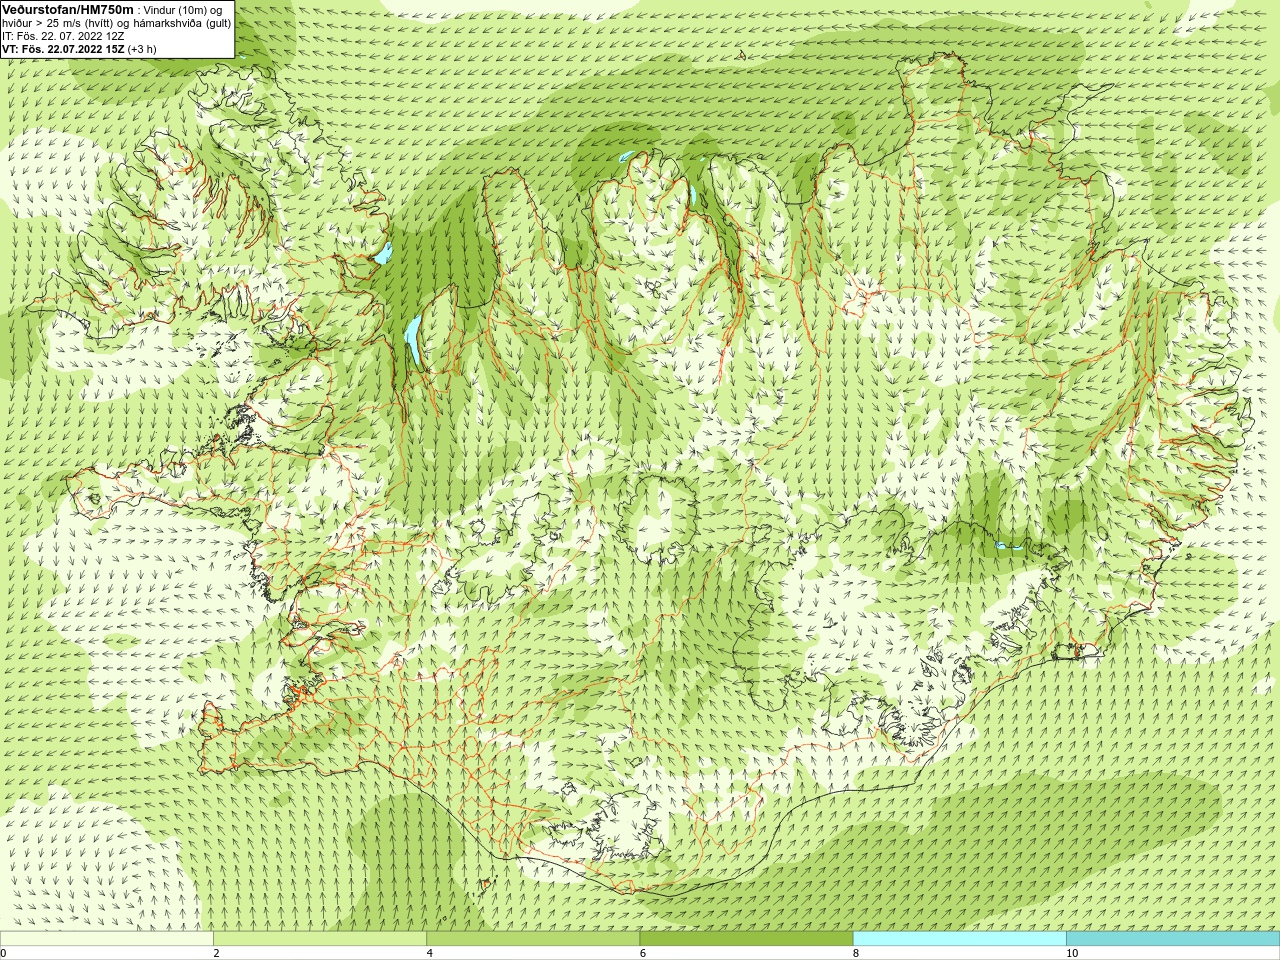1280x960 pixels.
Task: Click the medium green 4–6 legend swatch
Action: point(533,939)
